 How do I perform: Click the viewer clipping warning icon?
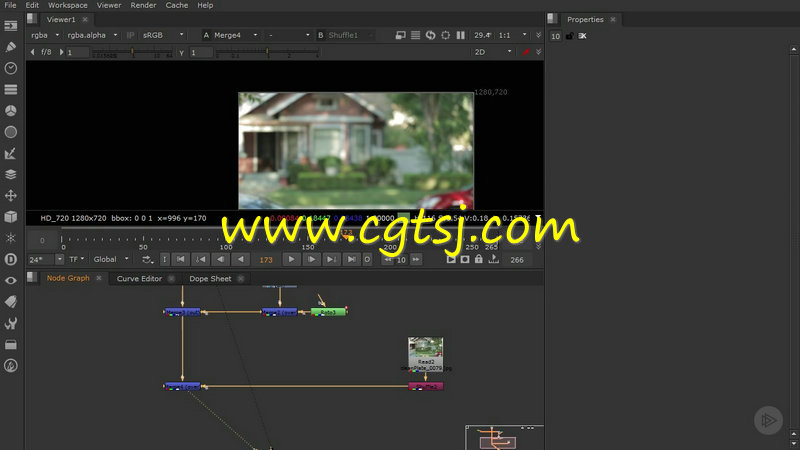(x=401, y=35)
